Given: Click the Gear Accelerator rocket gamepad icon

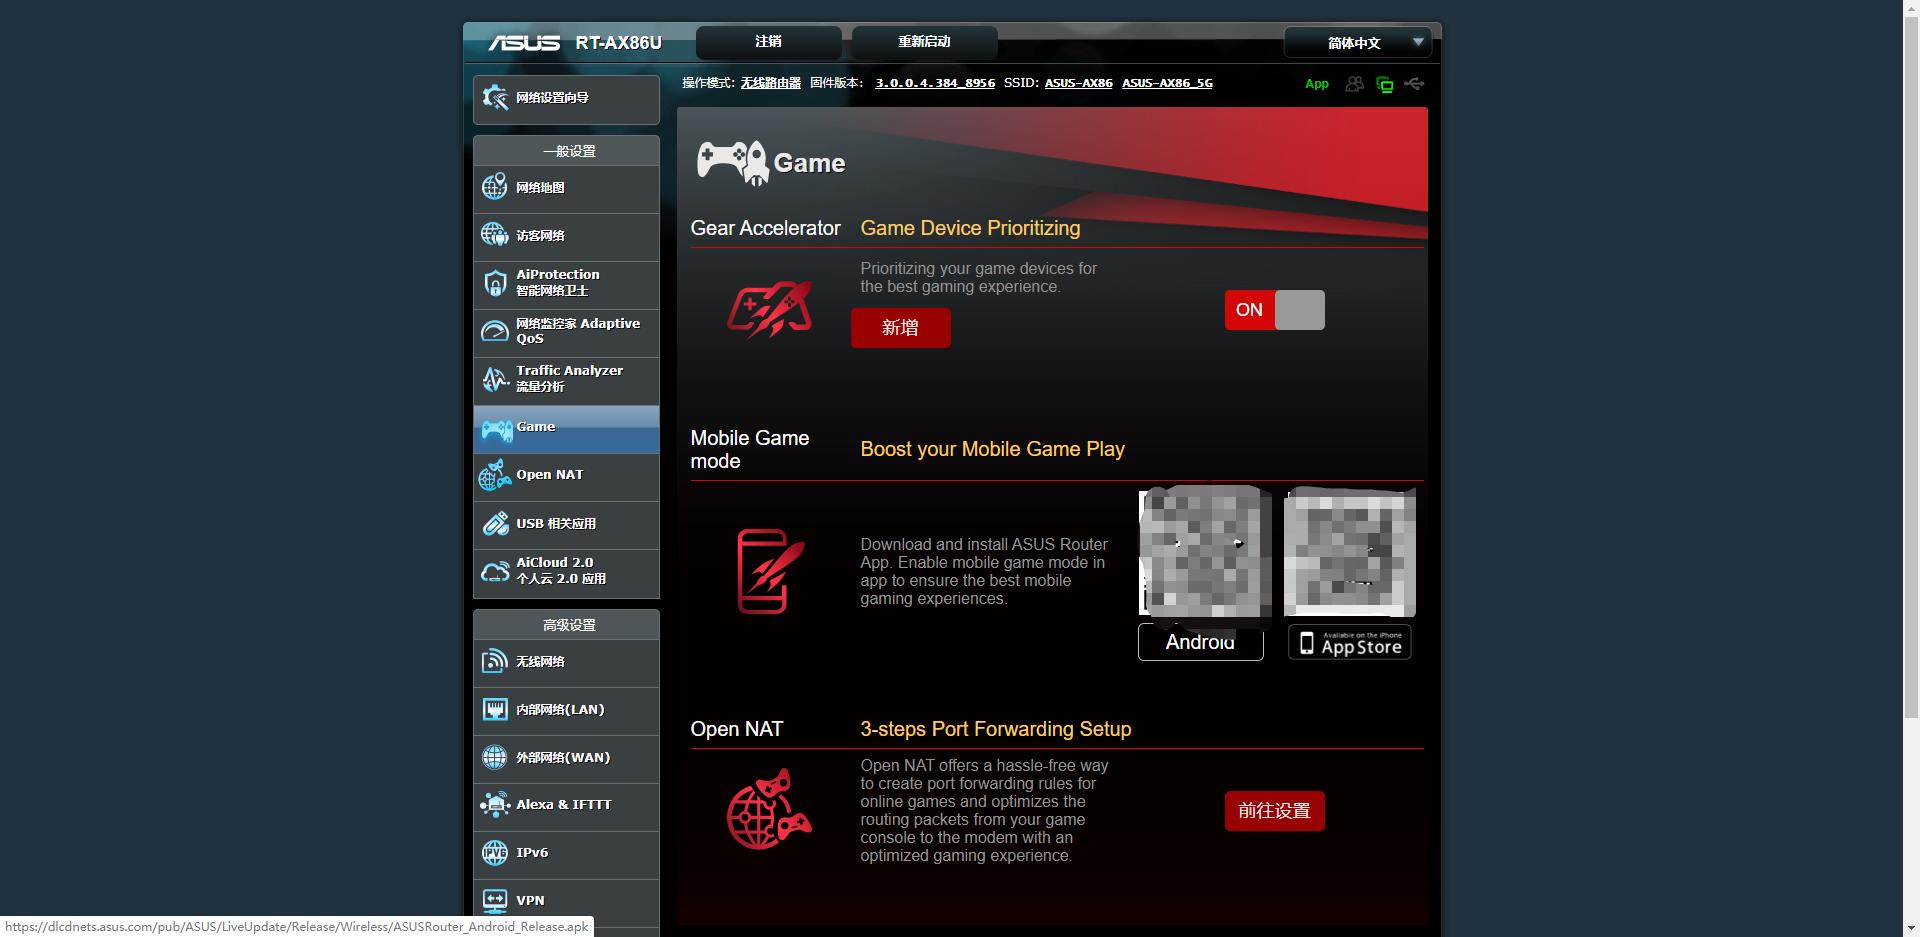Looking at the screenshot, I should pyautogui.click(x=769, y=309).
